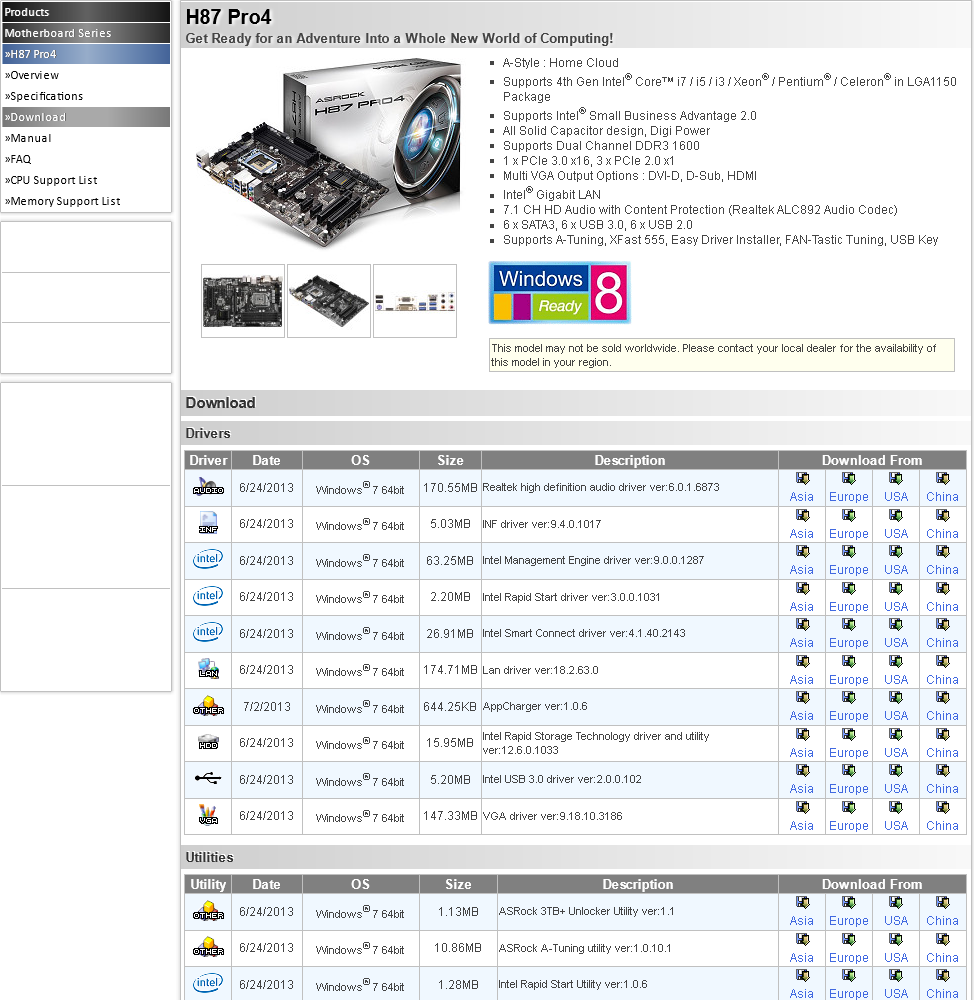974x1000 pixels.
Task: Click Intel icon for Rapid Start driver row
Action: 208,596
